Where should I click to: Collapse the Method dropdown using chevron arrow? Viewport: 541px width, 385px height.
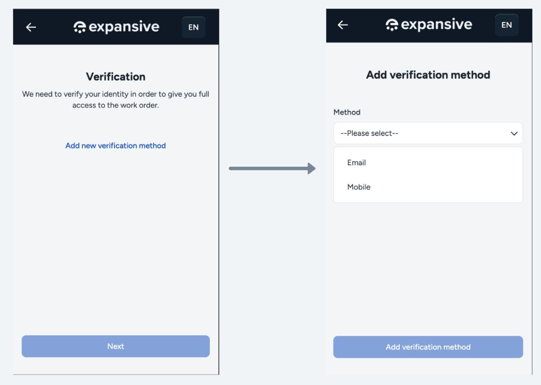pyautogui.click(x=514, y=134)
